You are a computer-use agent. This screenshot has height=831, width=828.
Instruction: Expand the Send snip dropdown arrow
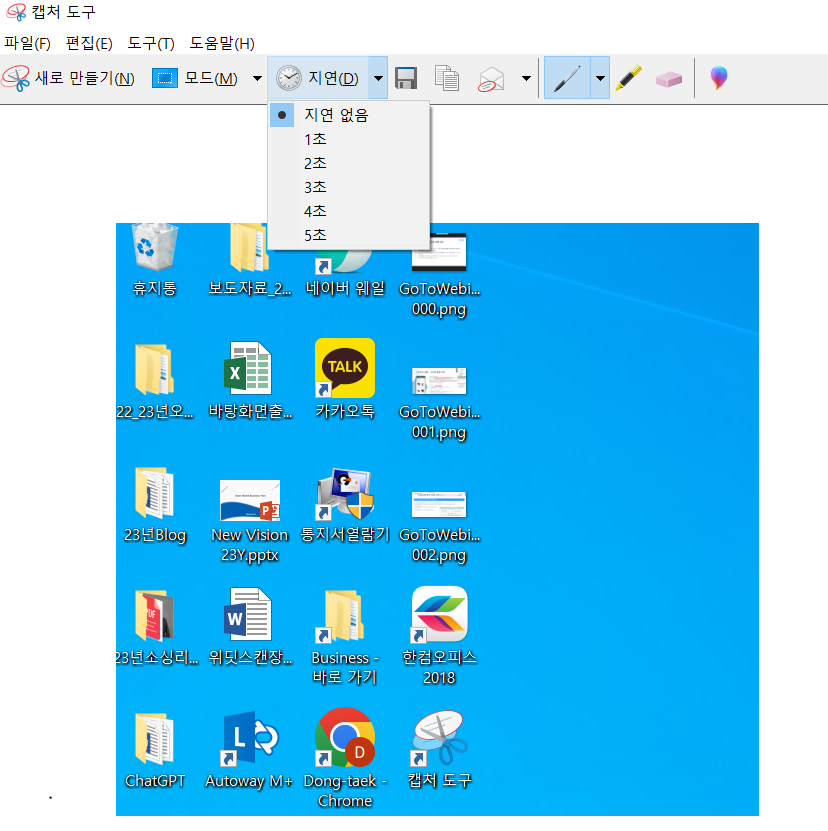click(x=526, y=78)
